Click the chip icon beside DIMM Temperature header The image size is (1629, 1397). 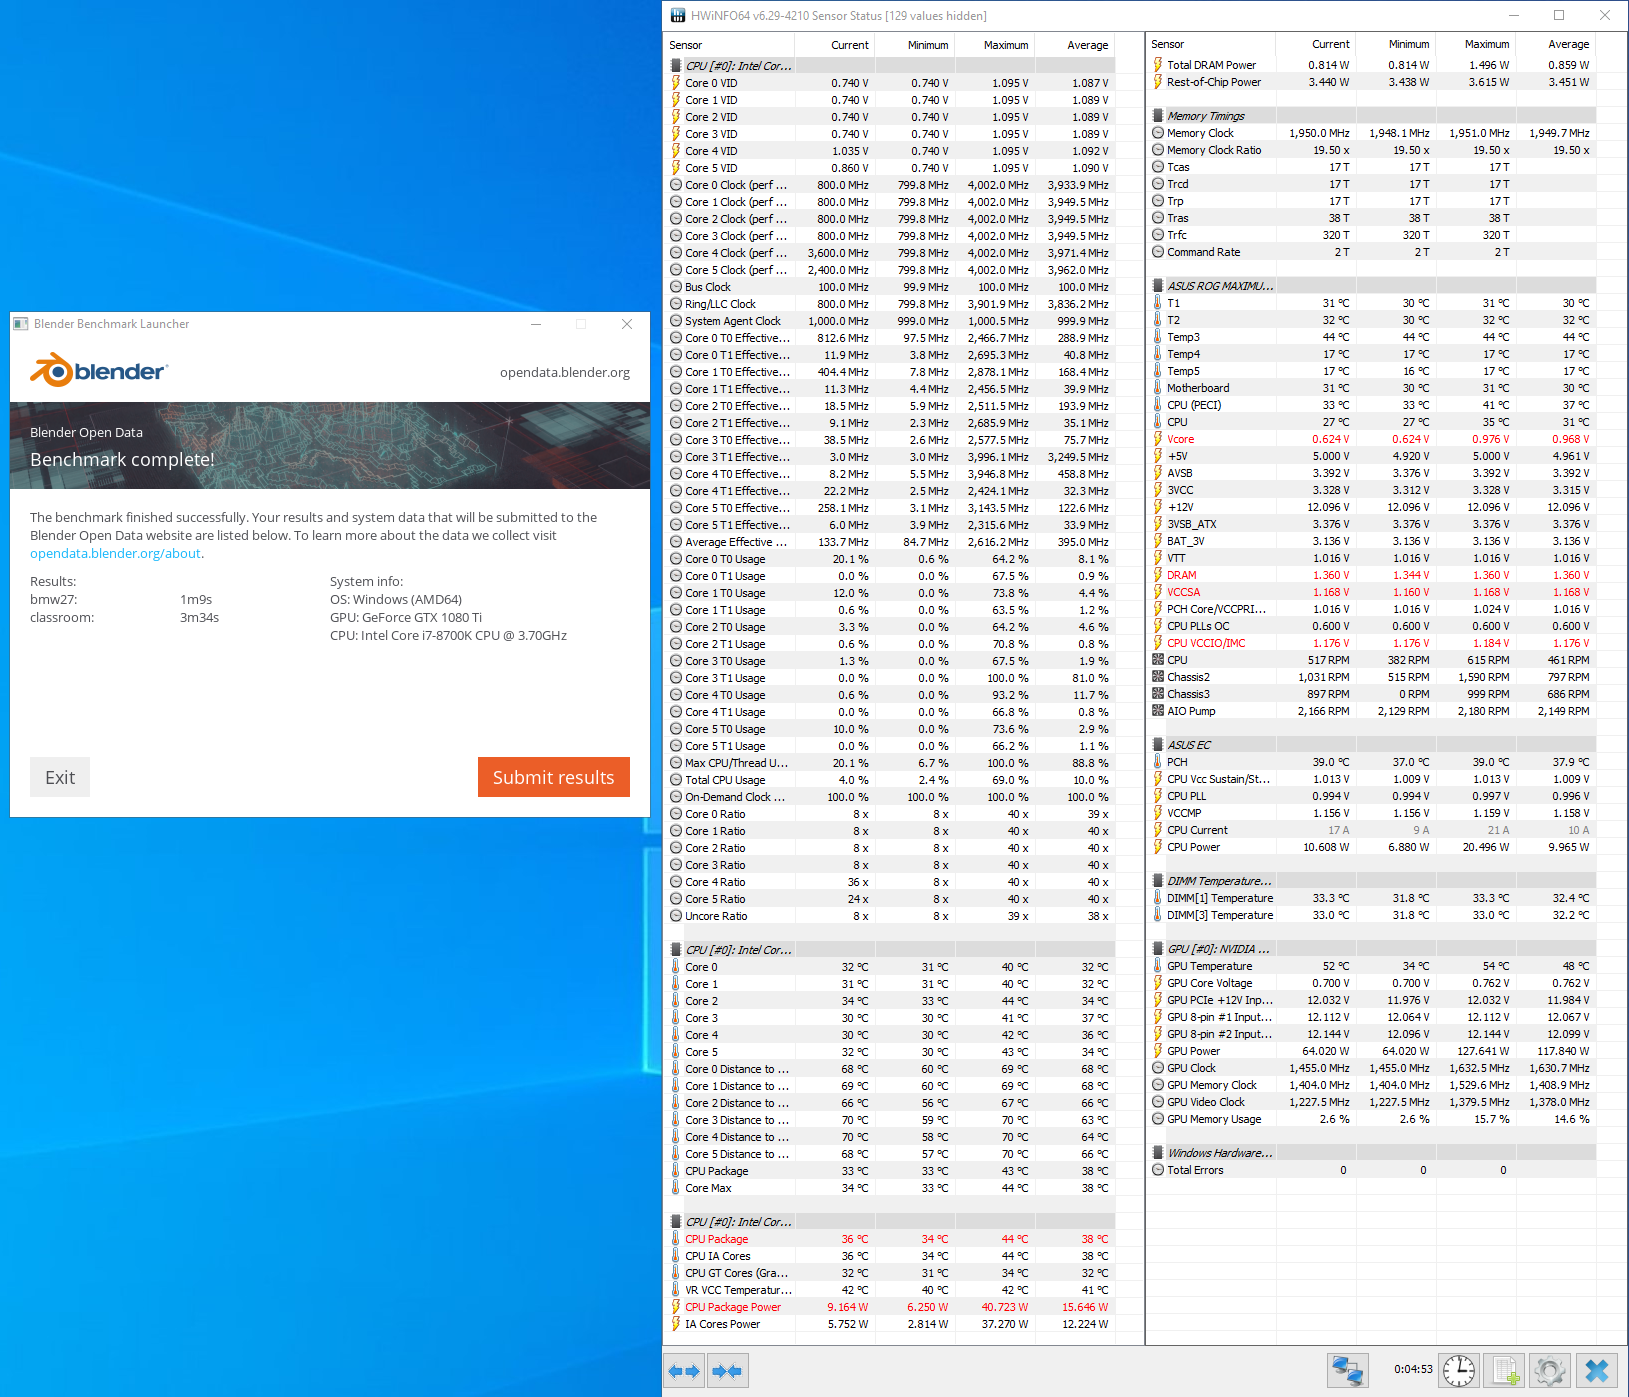coord(1158,881)
